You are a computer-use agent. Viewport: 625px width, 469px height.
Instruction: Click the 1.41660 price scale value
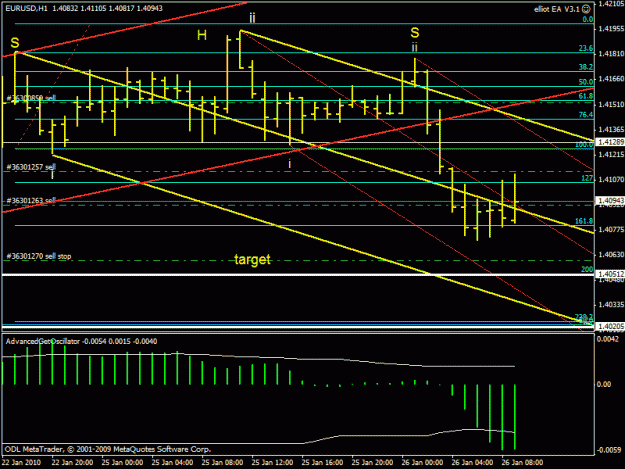tap(611, 79)
